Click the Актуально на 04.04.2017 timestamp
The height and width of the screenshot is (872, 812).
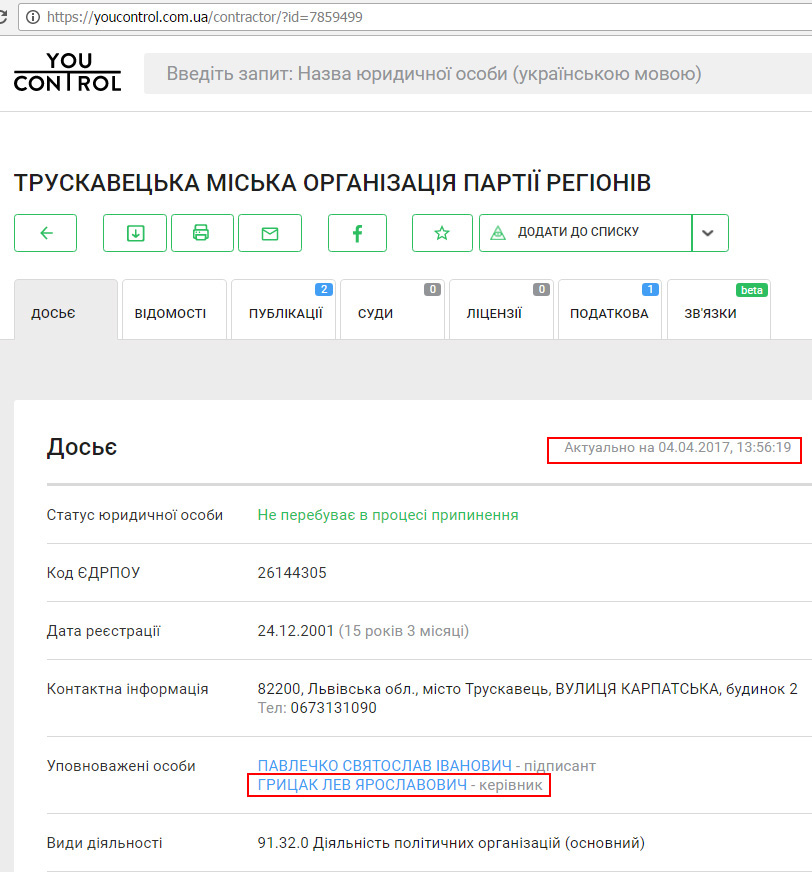(x=677, y=448)
